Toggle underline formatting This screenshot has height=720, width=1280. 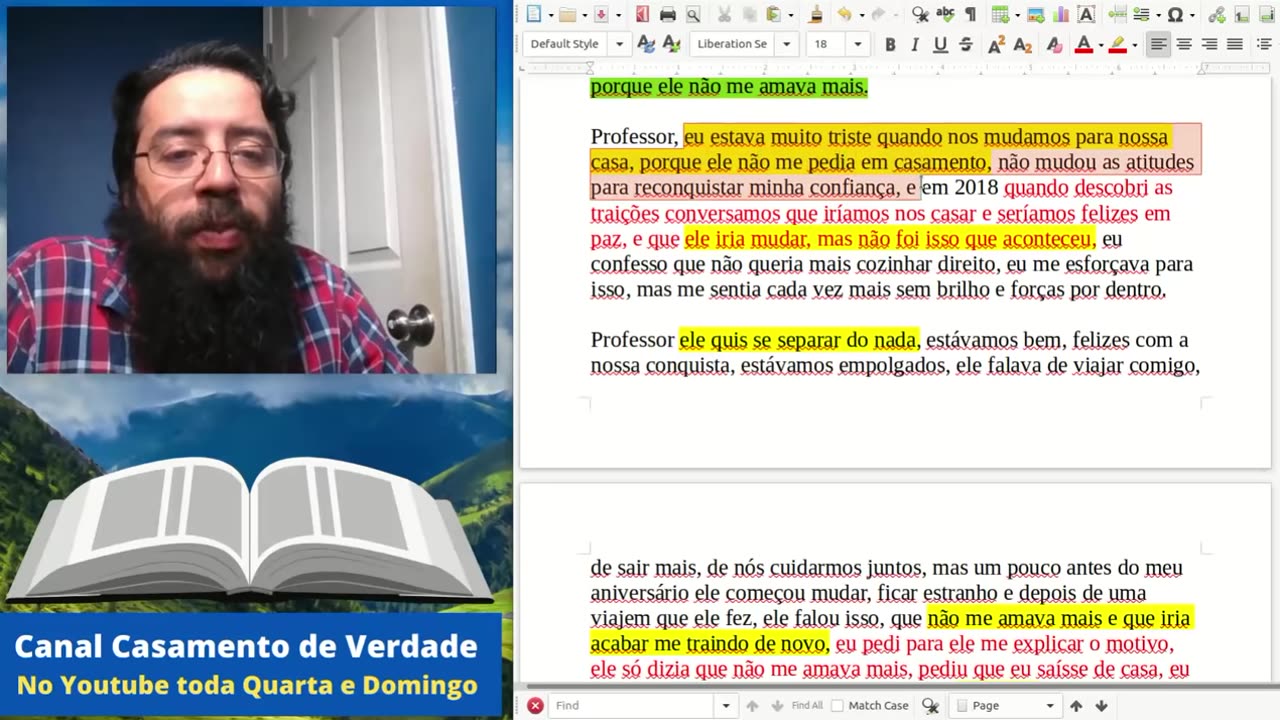point(940,44)
